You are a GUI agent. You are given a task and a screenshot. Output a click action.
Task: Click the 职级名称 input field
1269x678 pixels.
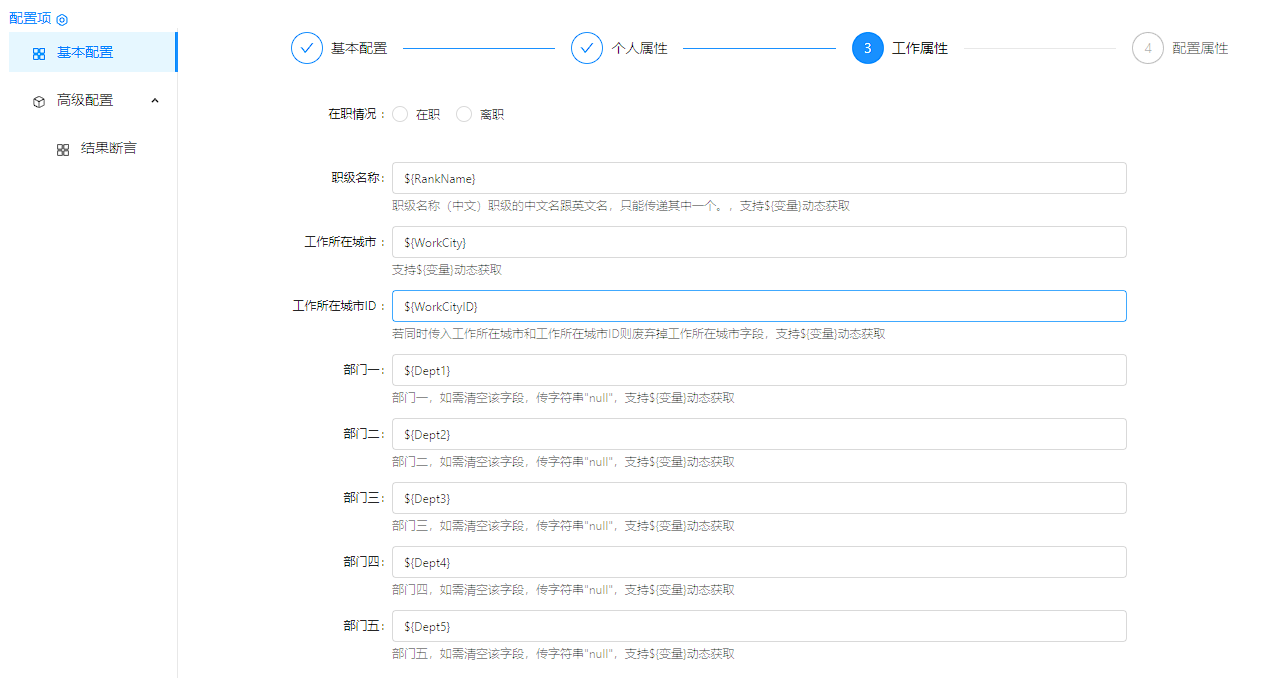tap(759, 178)
